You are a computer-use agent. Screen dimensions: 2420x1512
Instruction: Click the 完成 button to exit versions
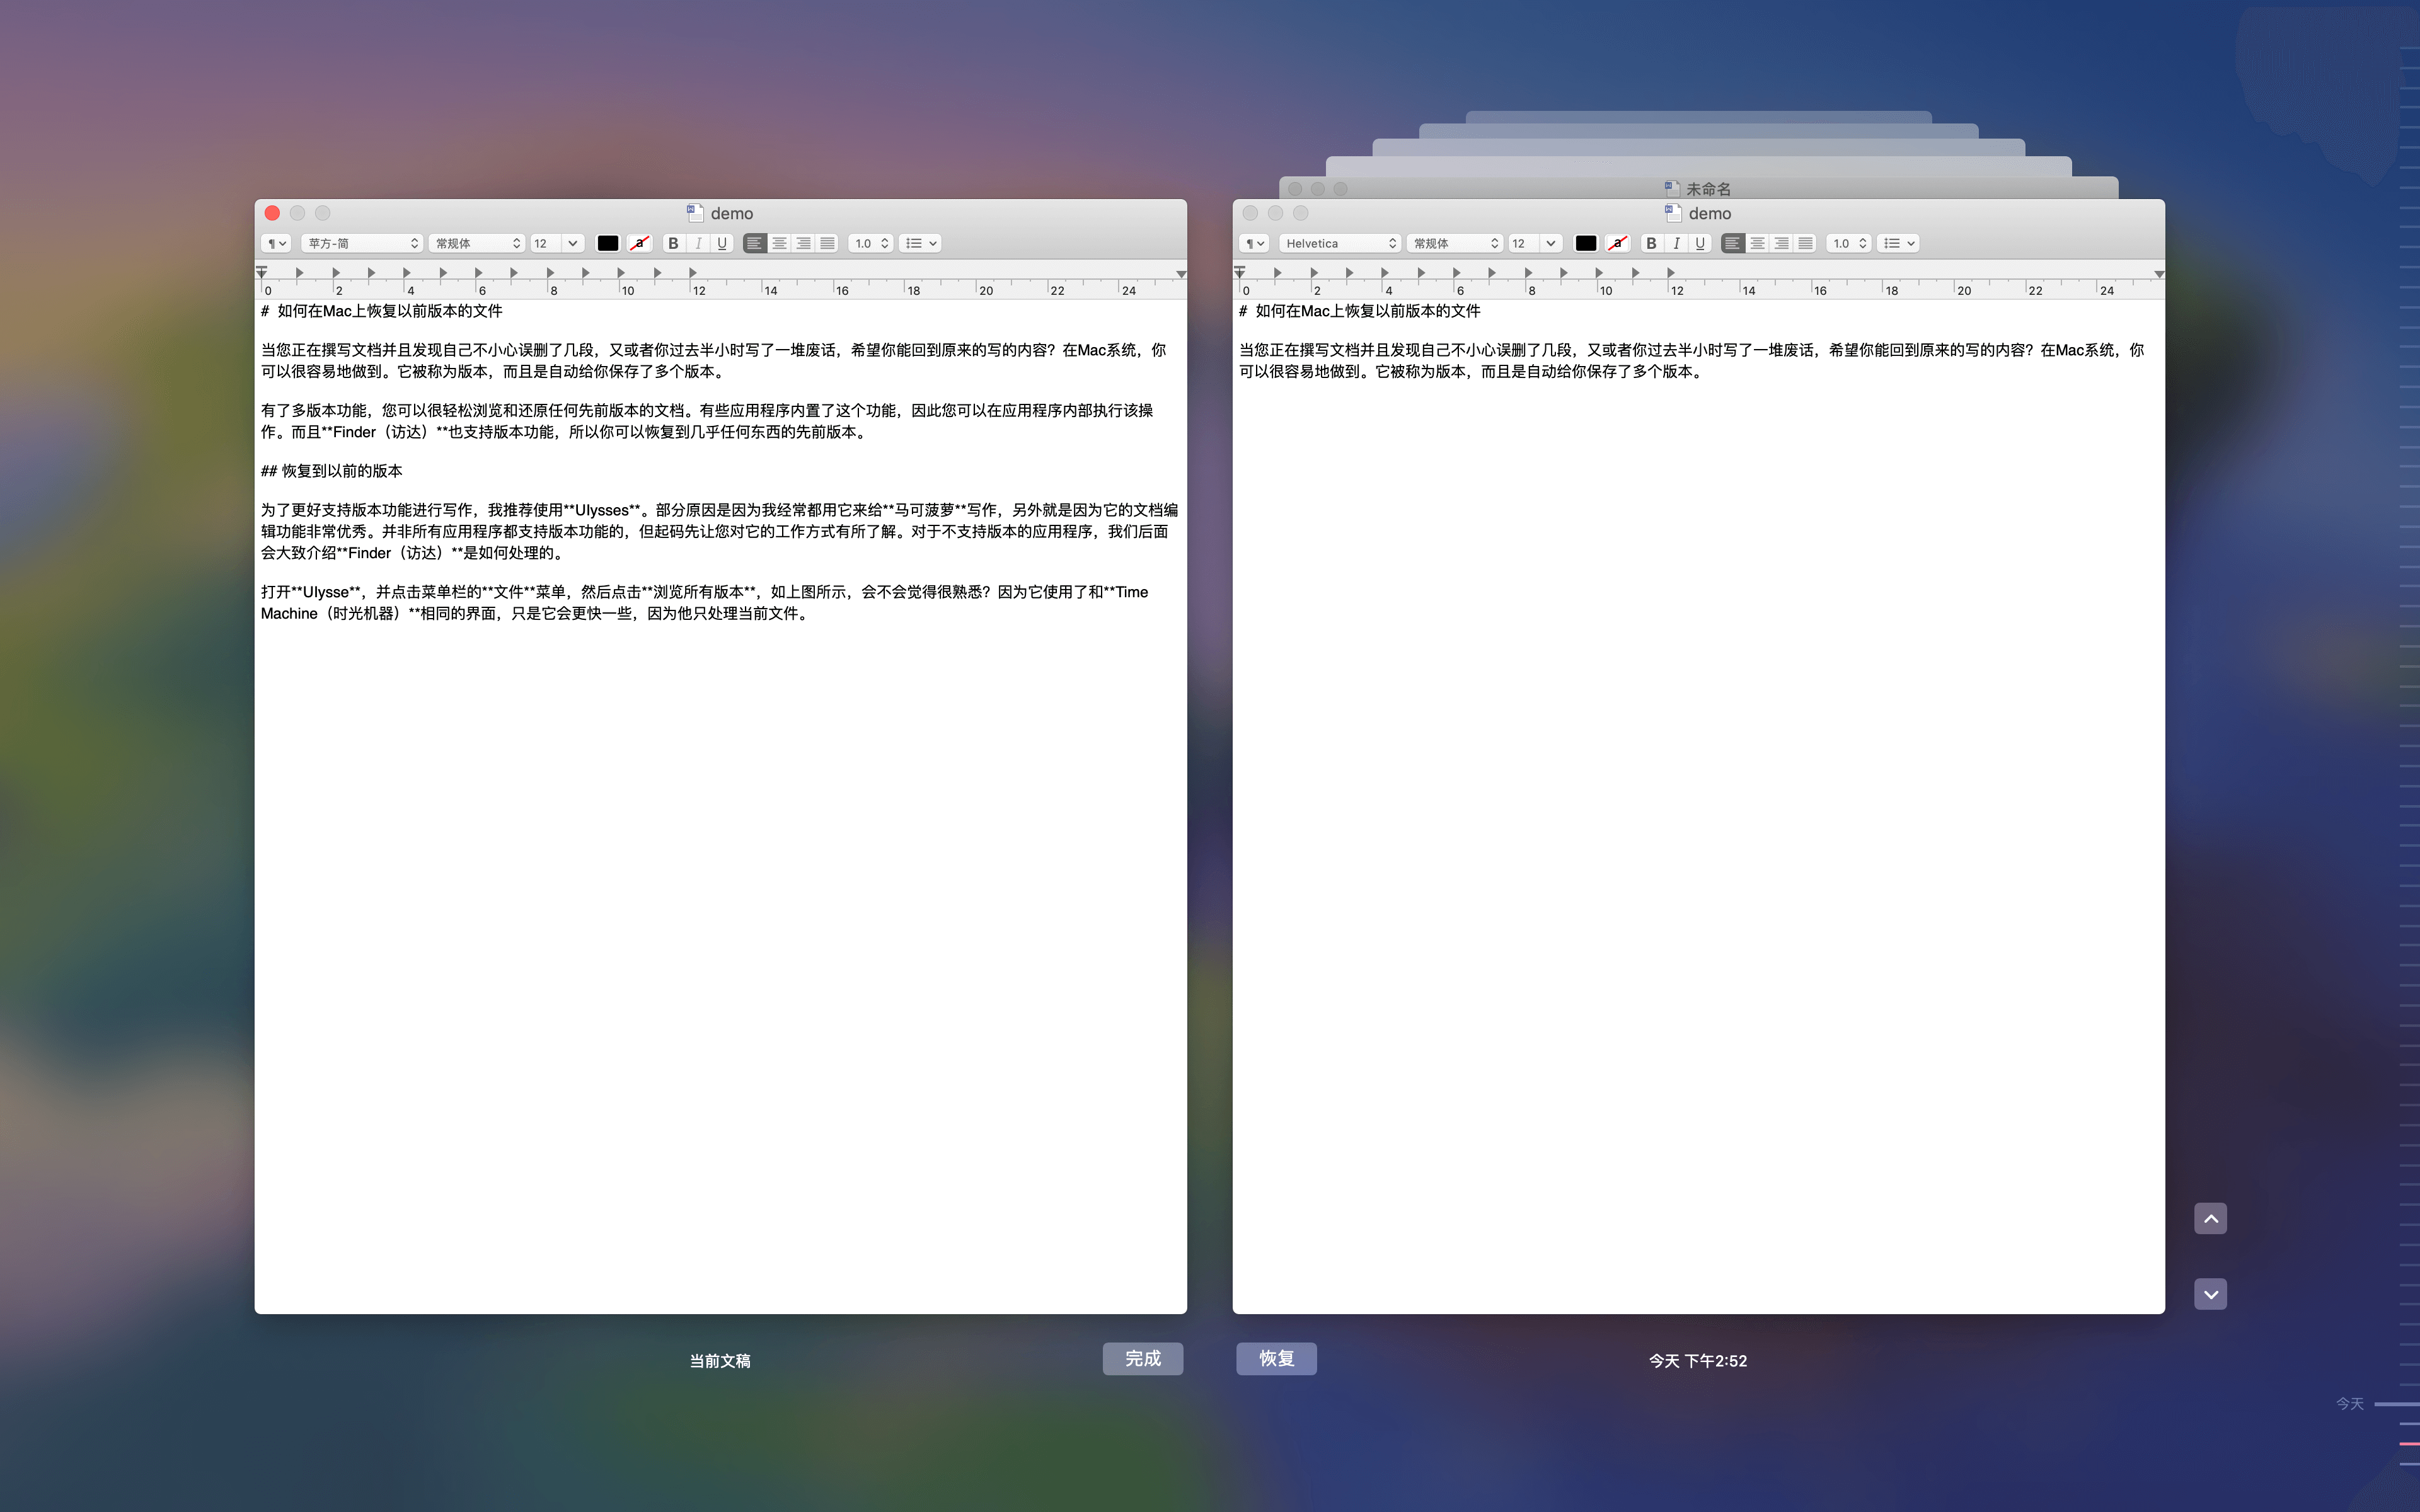point(1143,1359)
